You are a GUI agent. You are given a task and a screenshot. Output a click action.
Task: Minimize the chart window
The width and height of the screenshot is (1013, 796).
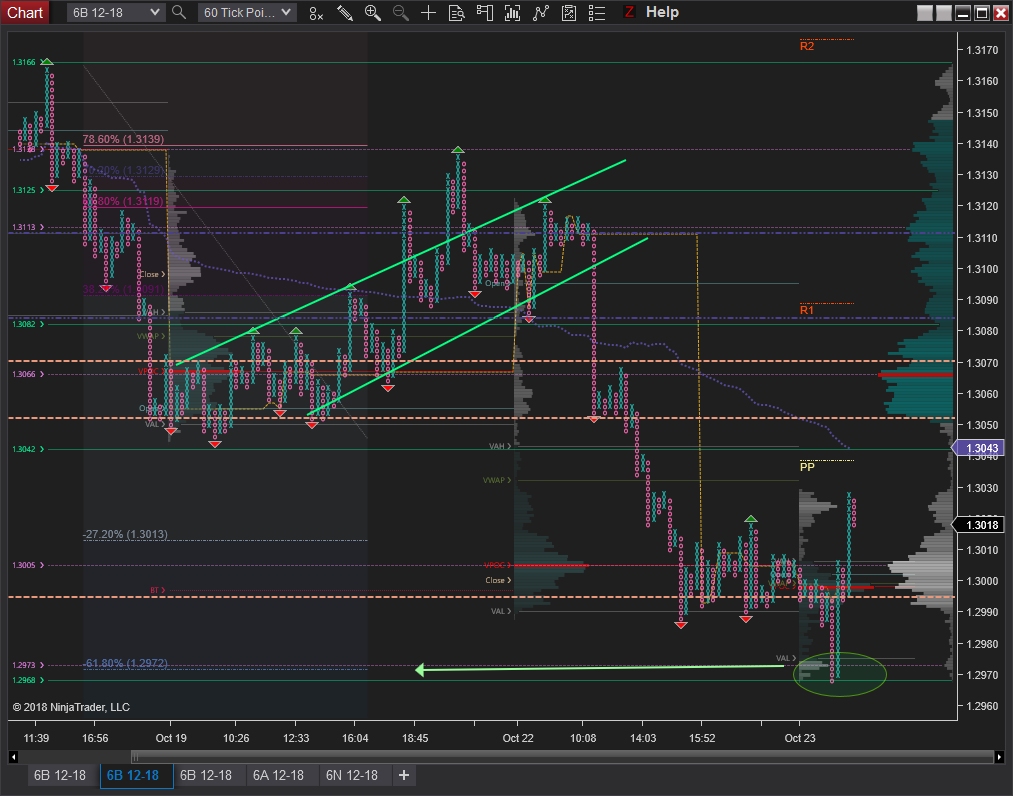tap(963, 13)
